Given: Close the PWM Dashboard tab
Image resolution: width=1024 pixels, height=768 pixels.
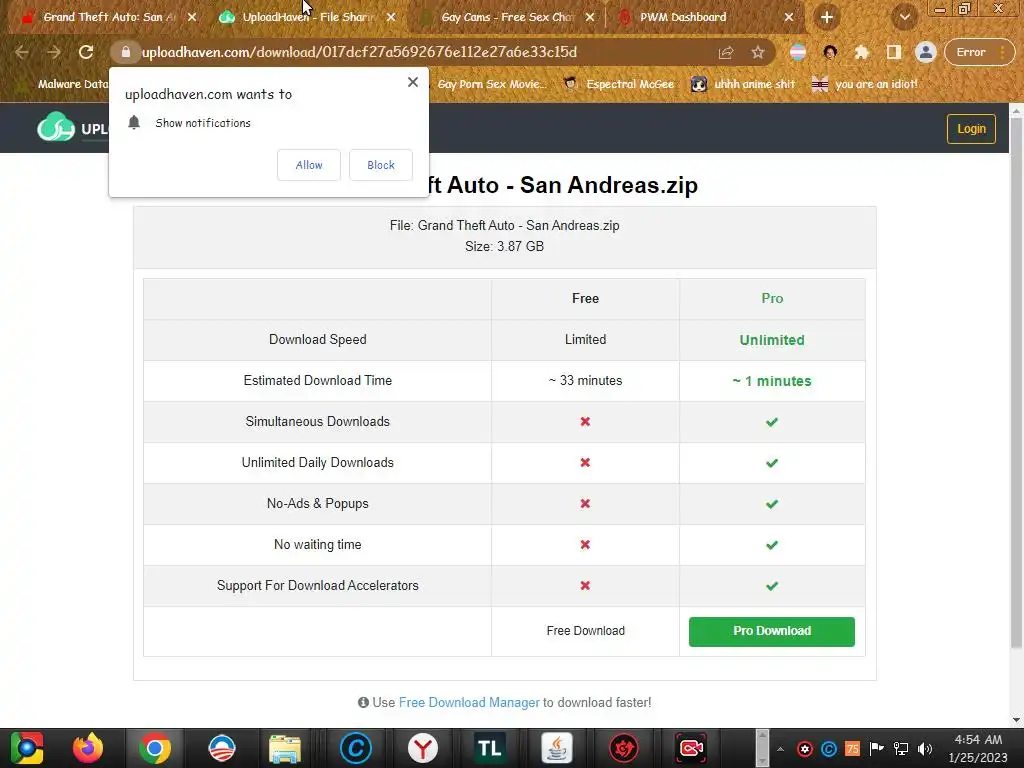Looking at the screenshot, I should (788, 18).
